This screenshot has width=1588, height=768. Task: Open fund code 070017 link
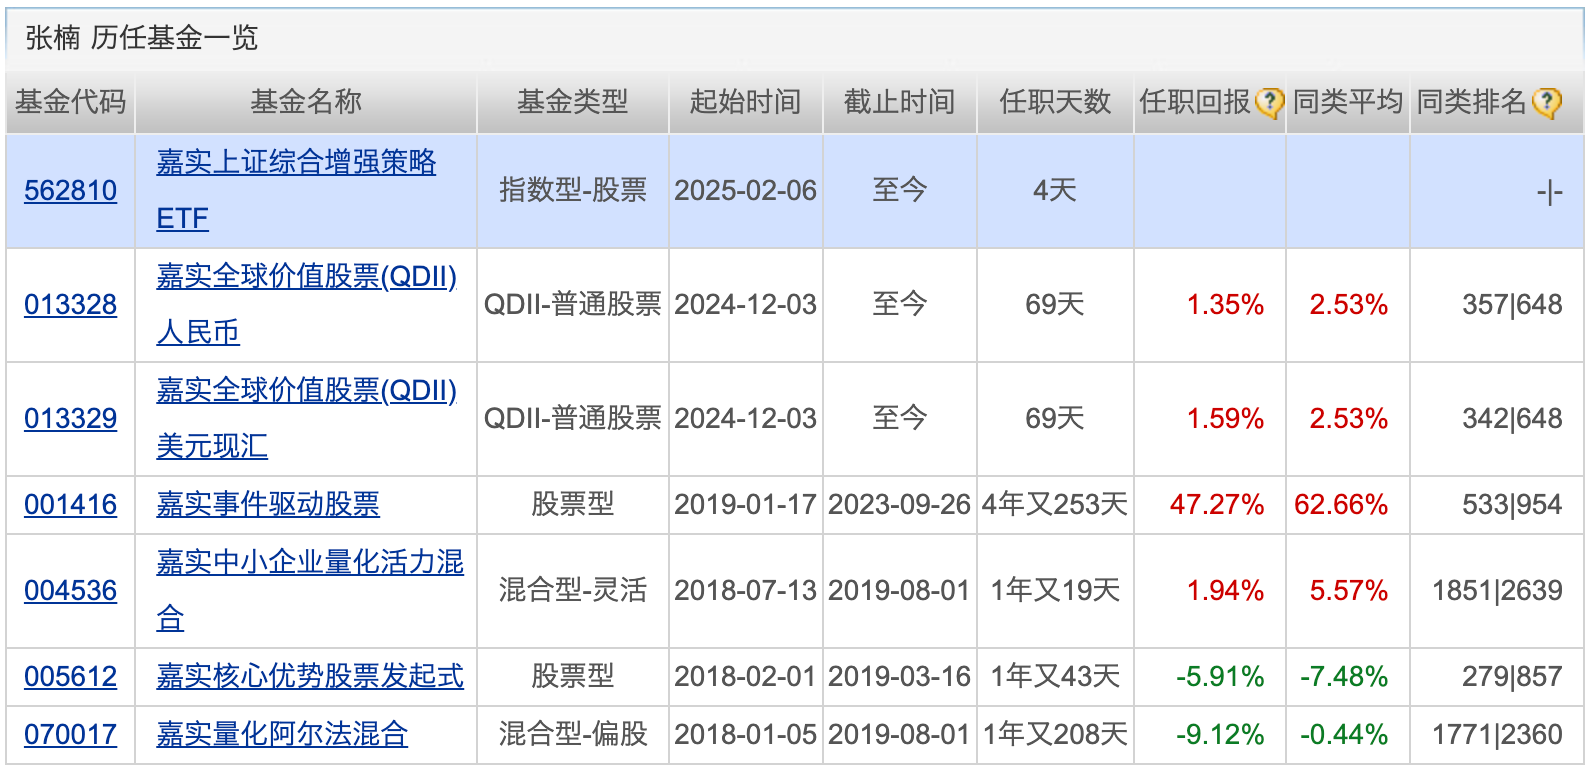coord(70,734)
